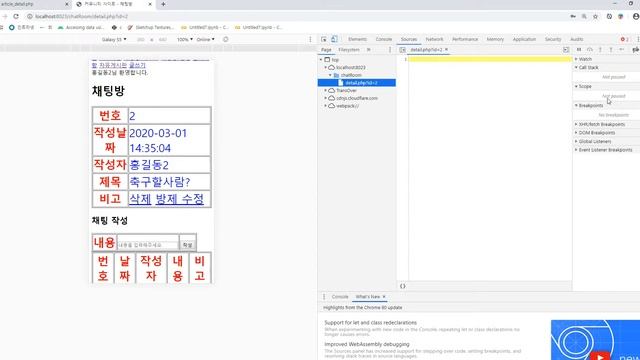Pause script execution button
640x360 pixels.
(579, 49)
